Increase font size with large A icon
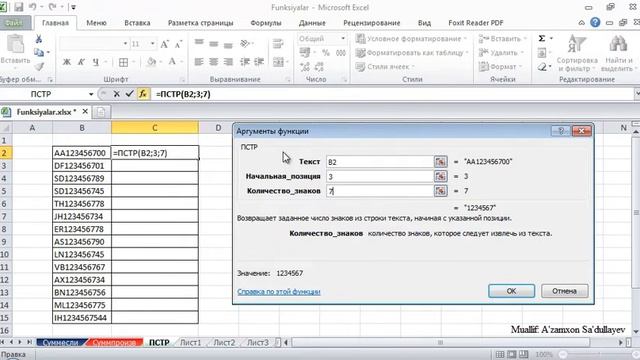Screen dimensions: 640x360 pos(164,44)
